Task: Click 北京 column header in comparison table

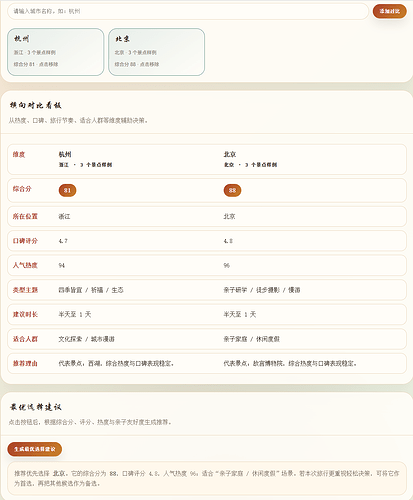Action: 230,154
